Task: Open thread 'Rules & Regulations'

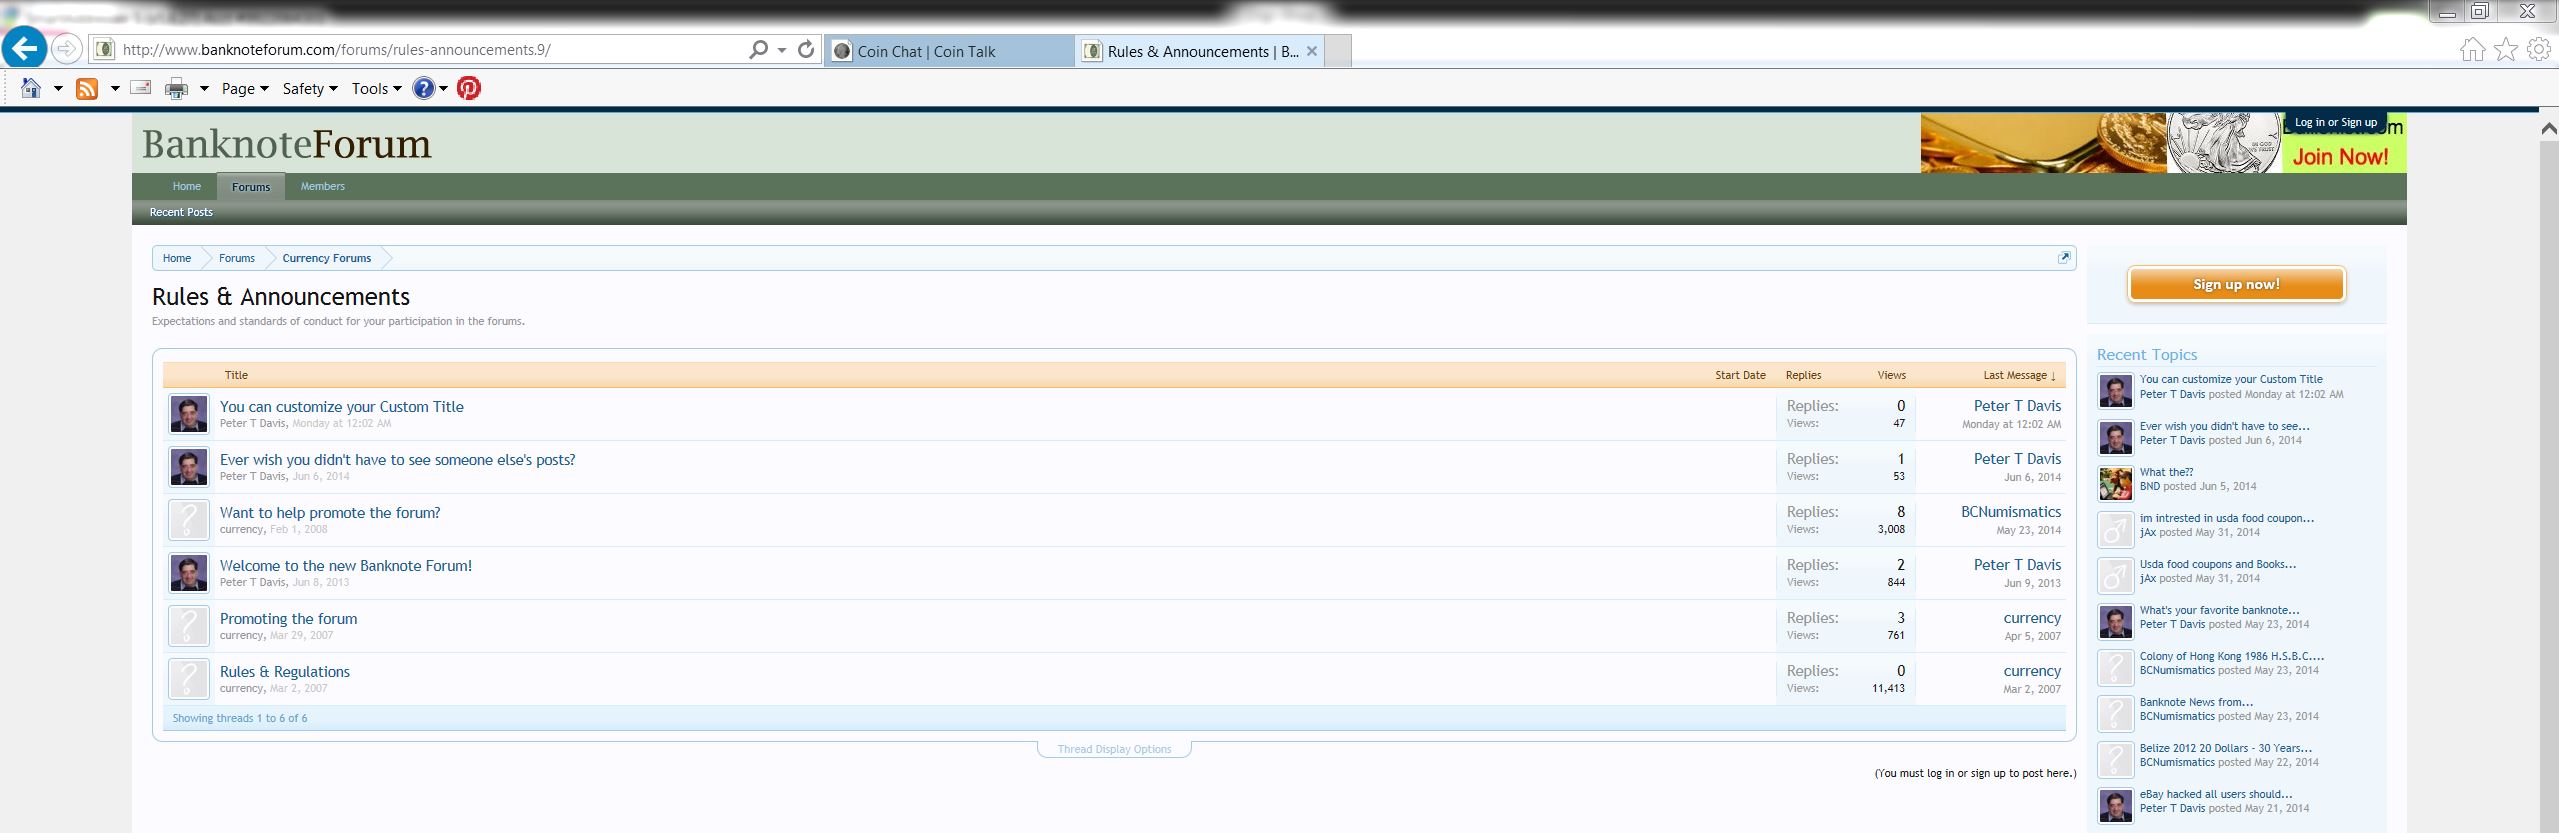Action: click(x=285, y=672)
